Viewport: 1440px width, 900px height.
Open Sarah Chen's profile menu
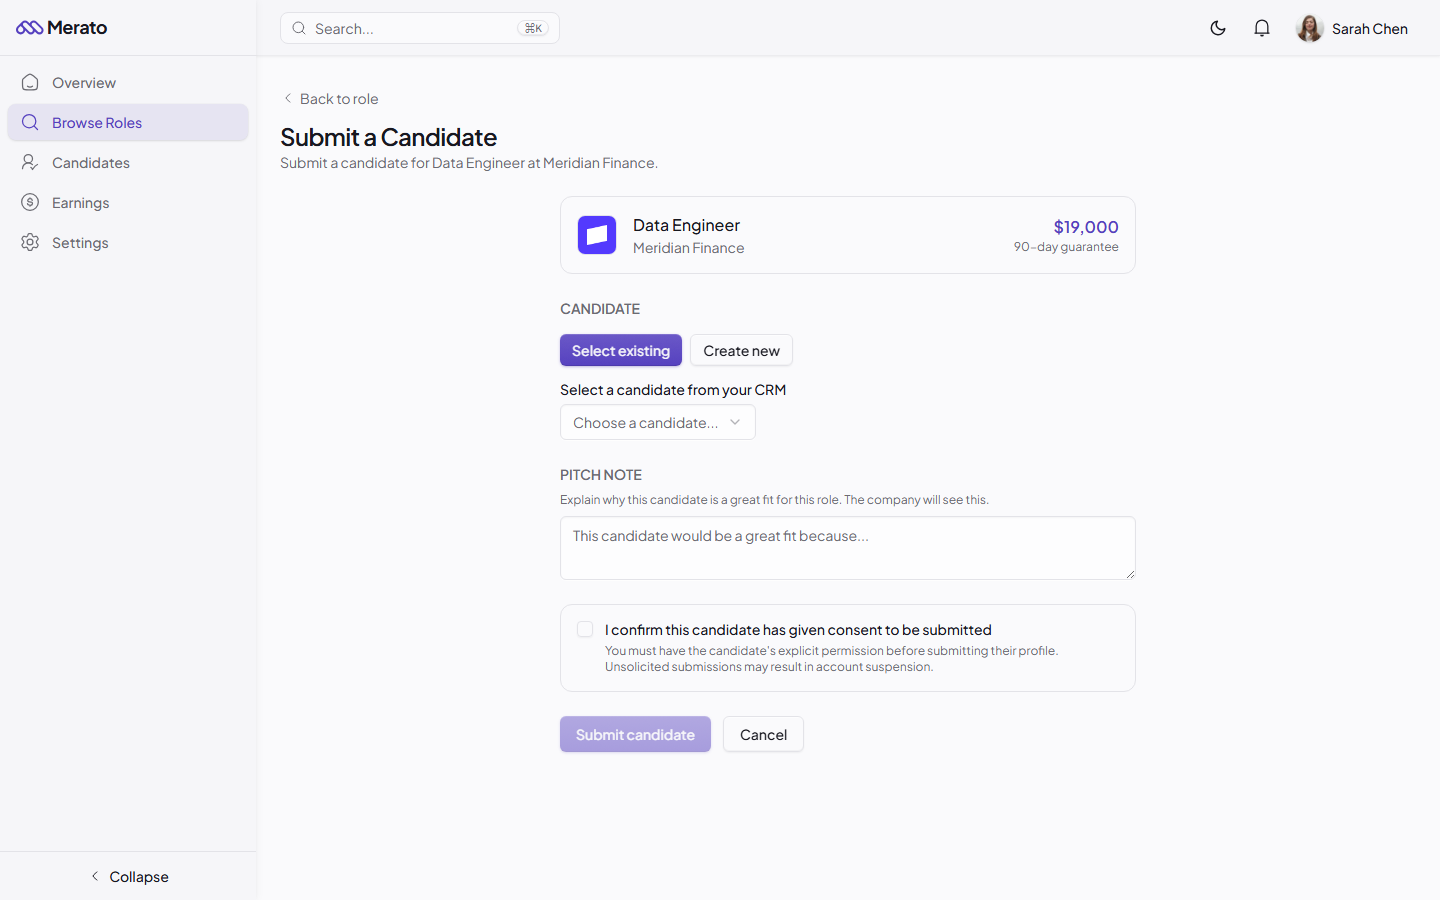[x=1352, y=28]
